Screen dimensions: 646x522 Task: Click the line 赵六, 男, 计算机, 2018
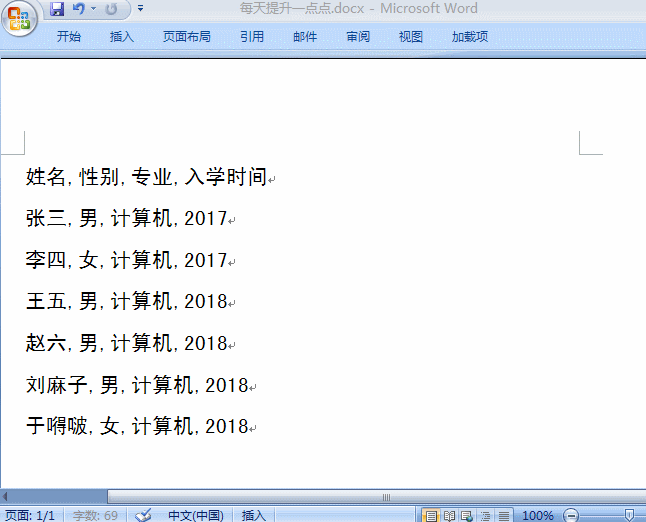[126, 343]
